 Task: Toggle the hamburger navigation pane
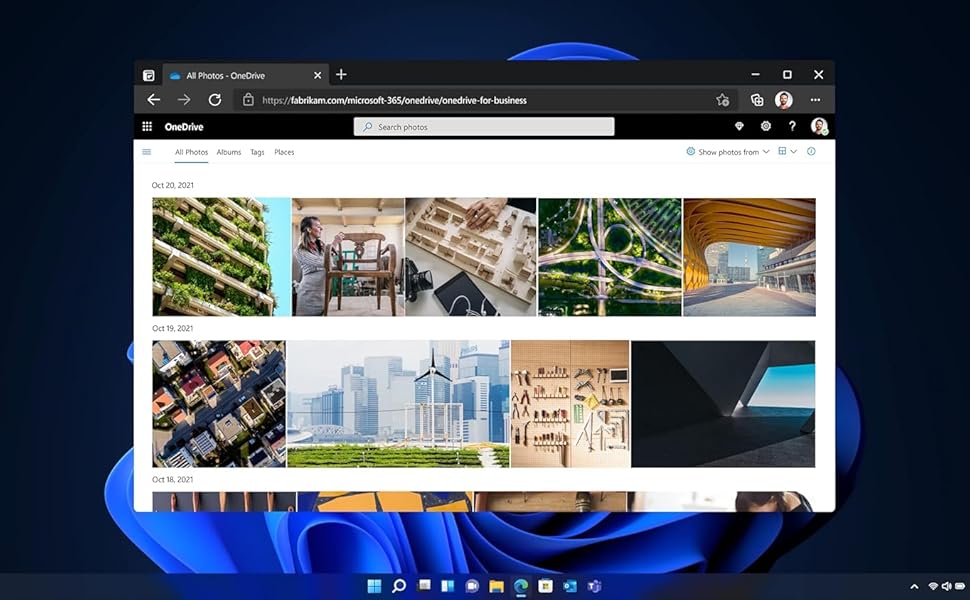pos(147,152)
